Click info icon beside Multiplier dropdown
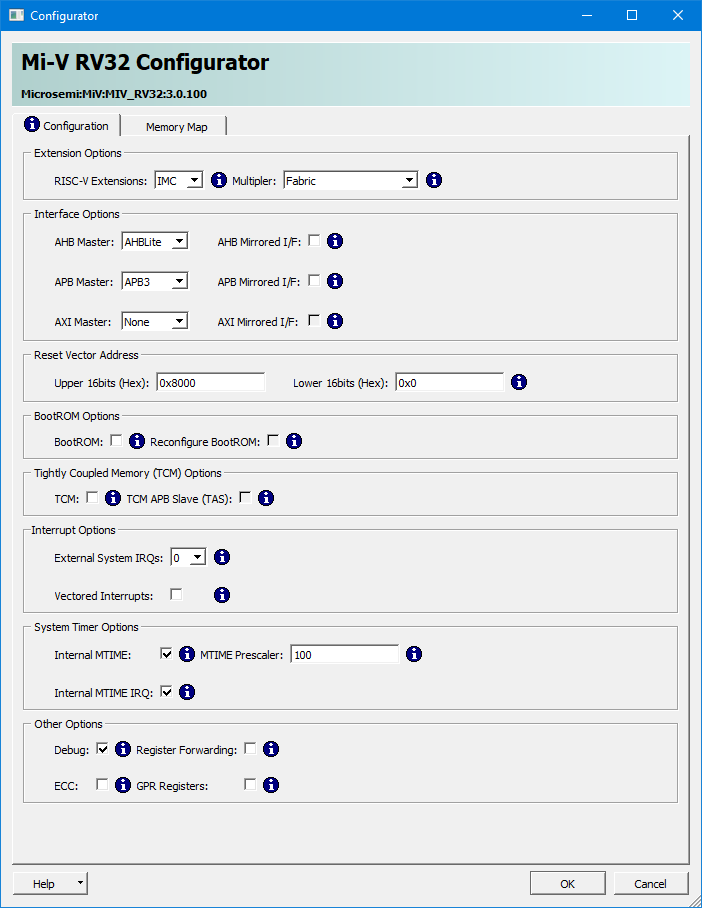This screenshot has height=908, width=702. (x=434, y=180)
